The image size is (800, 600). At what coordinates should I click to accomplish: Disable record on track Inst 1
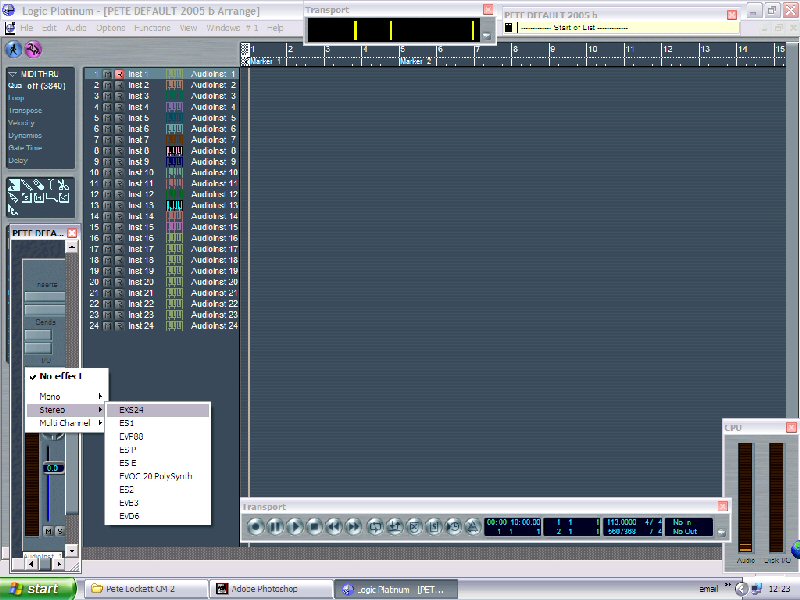coord(119,74)
